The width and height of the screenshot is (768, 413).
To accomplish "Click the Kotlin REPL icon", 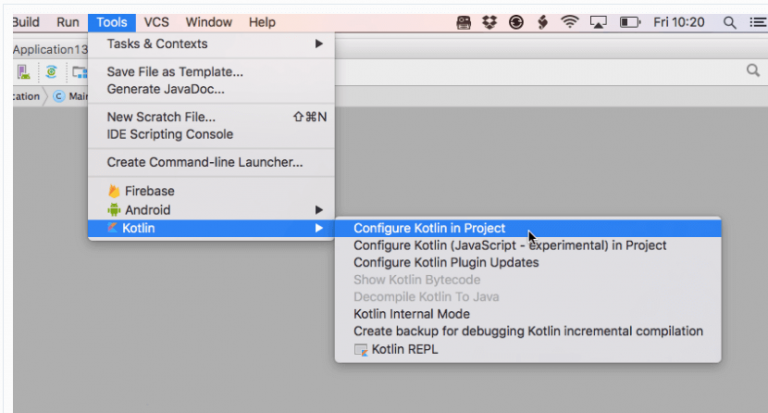I will click(361, 350).
